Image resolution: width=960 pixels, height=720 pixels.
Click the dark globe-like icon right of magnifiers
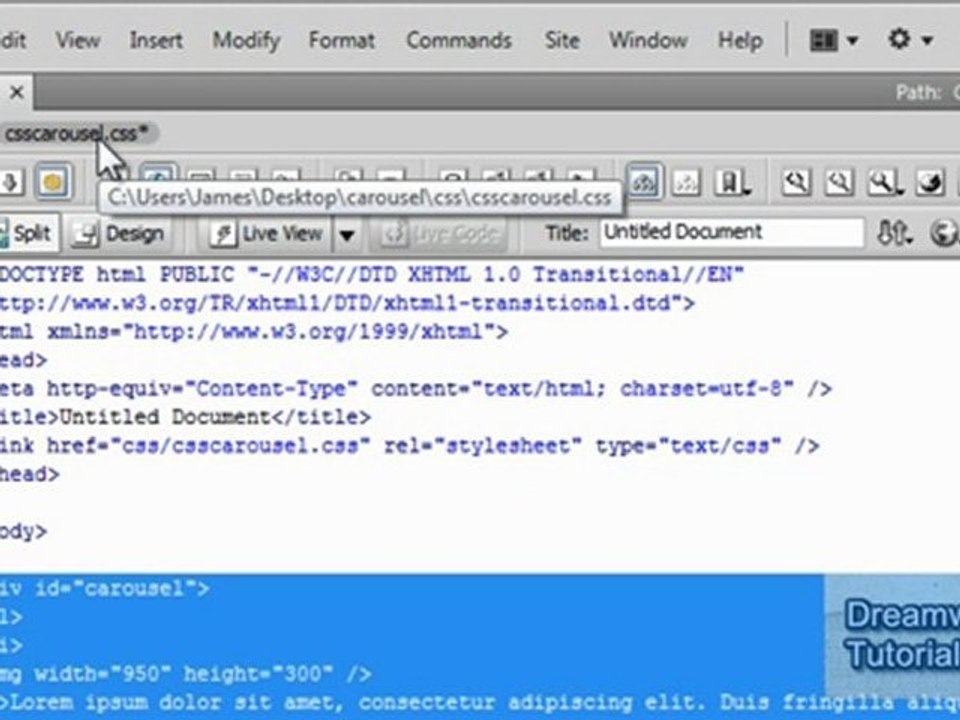pos(931,182)
